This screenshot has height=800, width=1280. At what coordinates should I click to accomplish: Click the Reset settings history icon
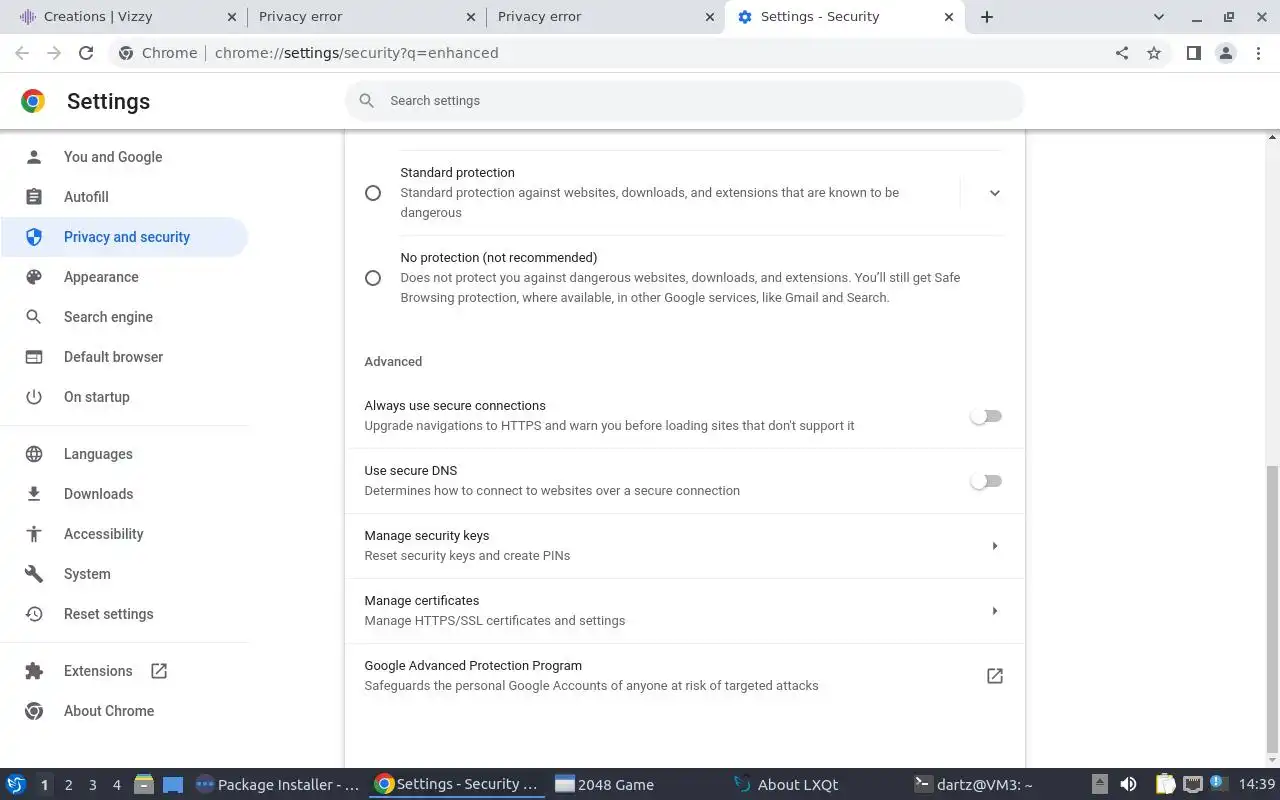point(34,614)
